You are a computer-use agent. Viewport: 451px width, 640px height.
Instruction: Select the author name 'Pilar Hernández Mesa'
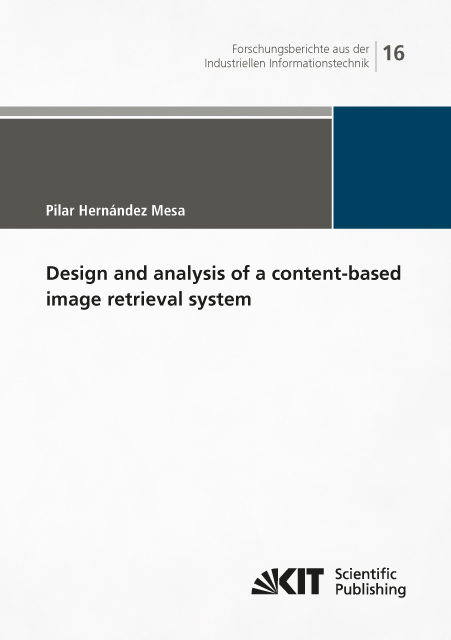tap(116, 211)
